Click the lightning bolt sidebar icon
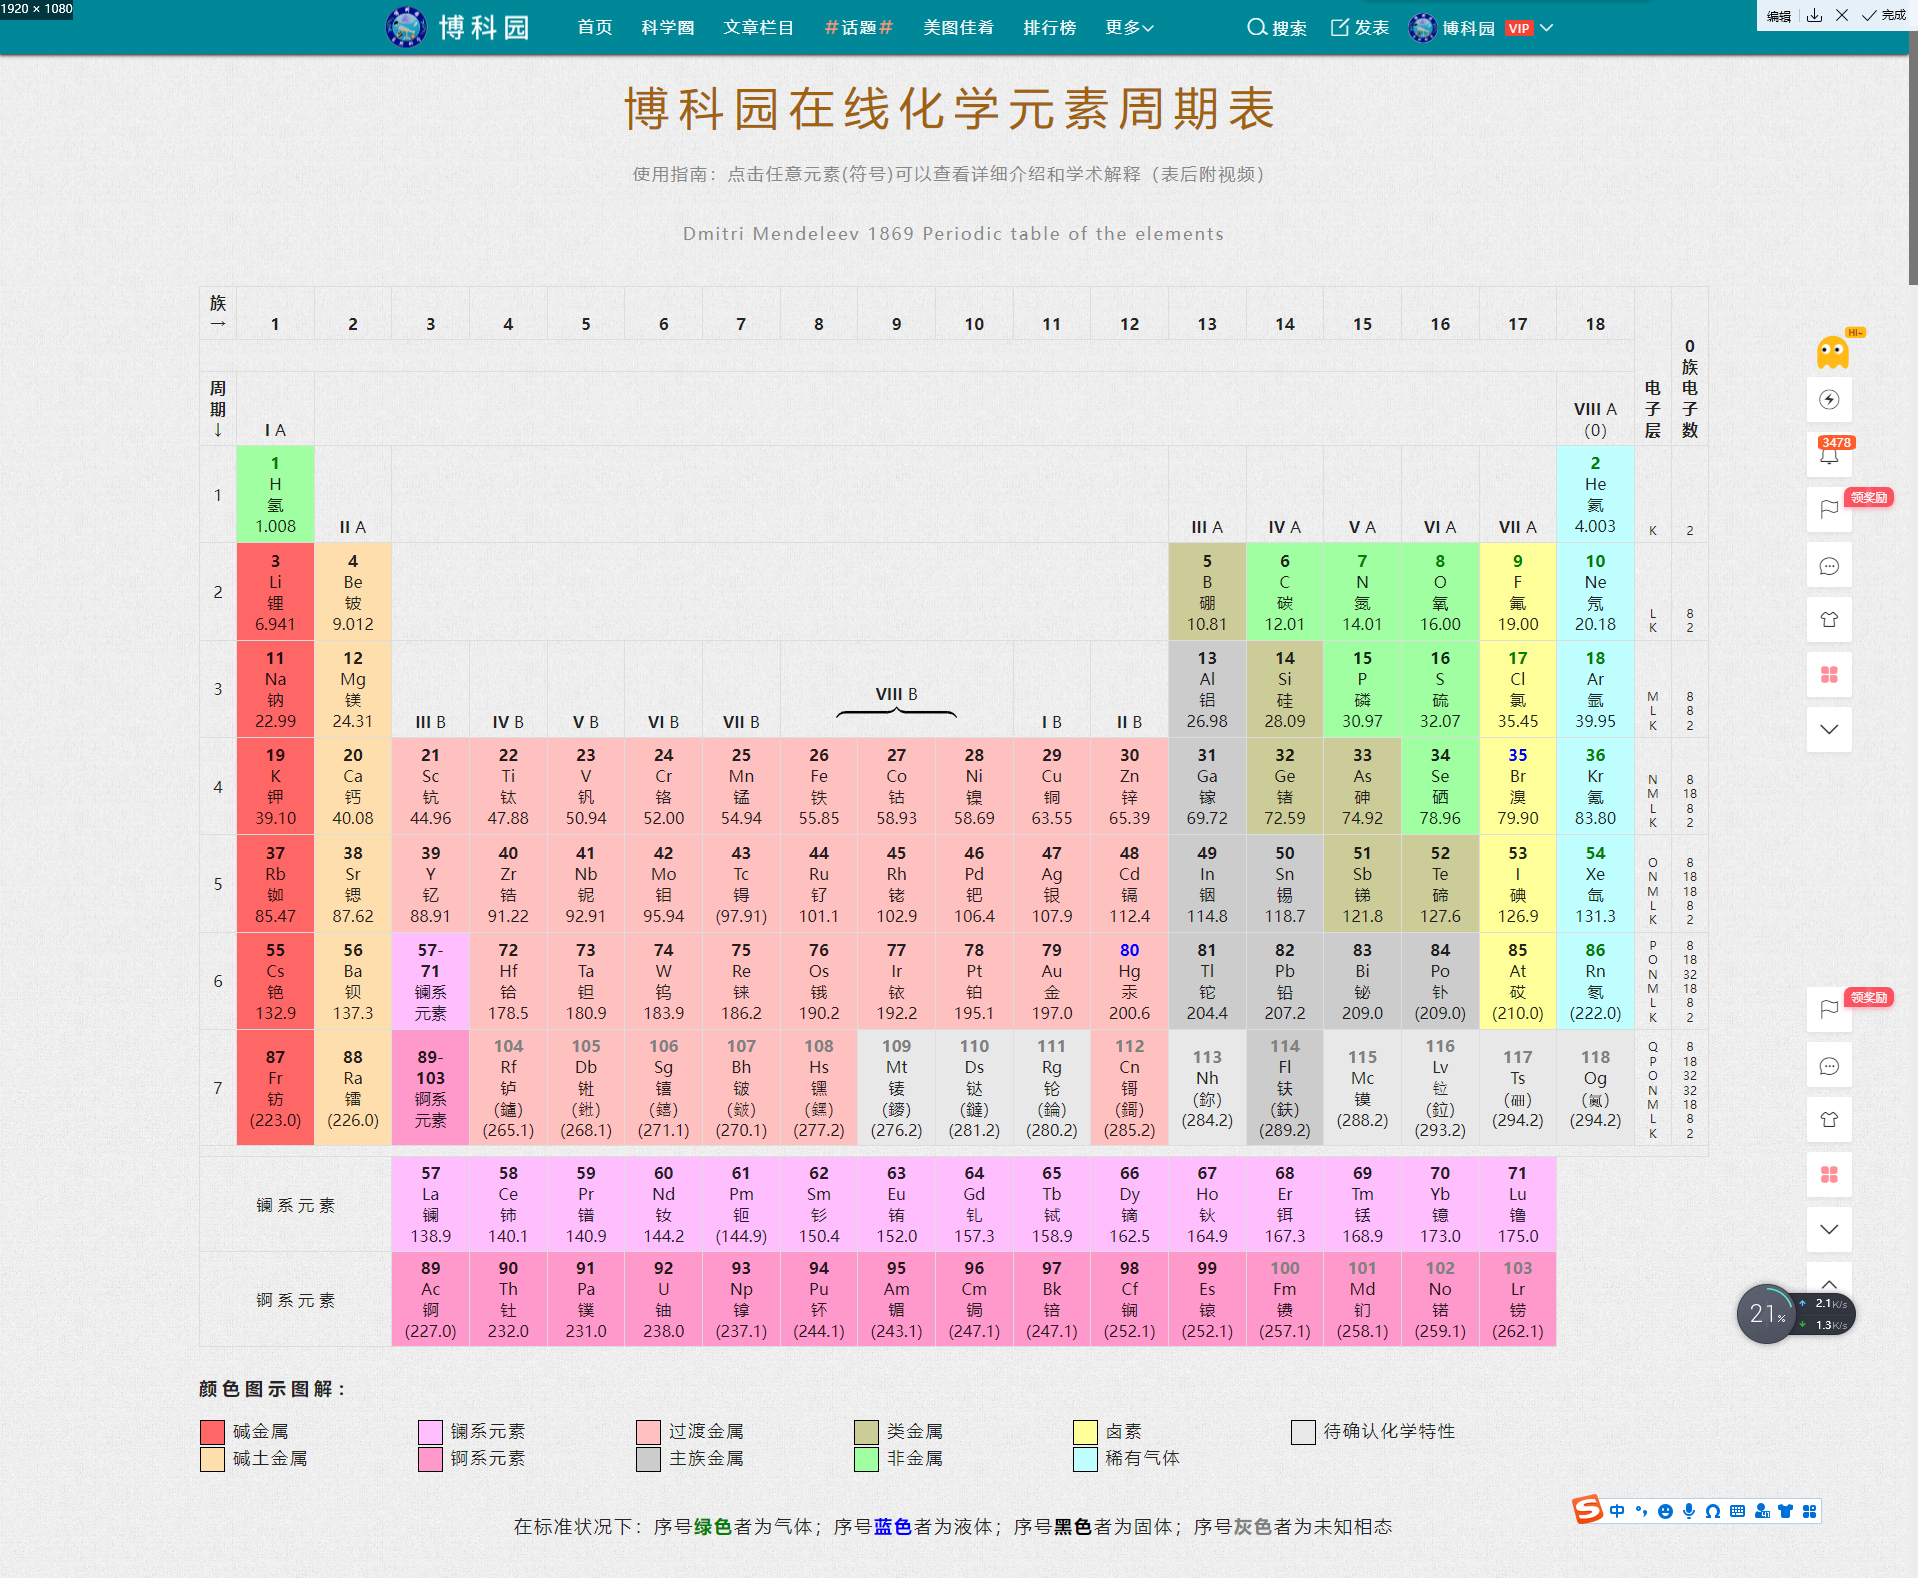The image size is (1918, 1578). pyautogui.click(x=1829, y=400)
